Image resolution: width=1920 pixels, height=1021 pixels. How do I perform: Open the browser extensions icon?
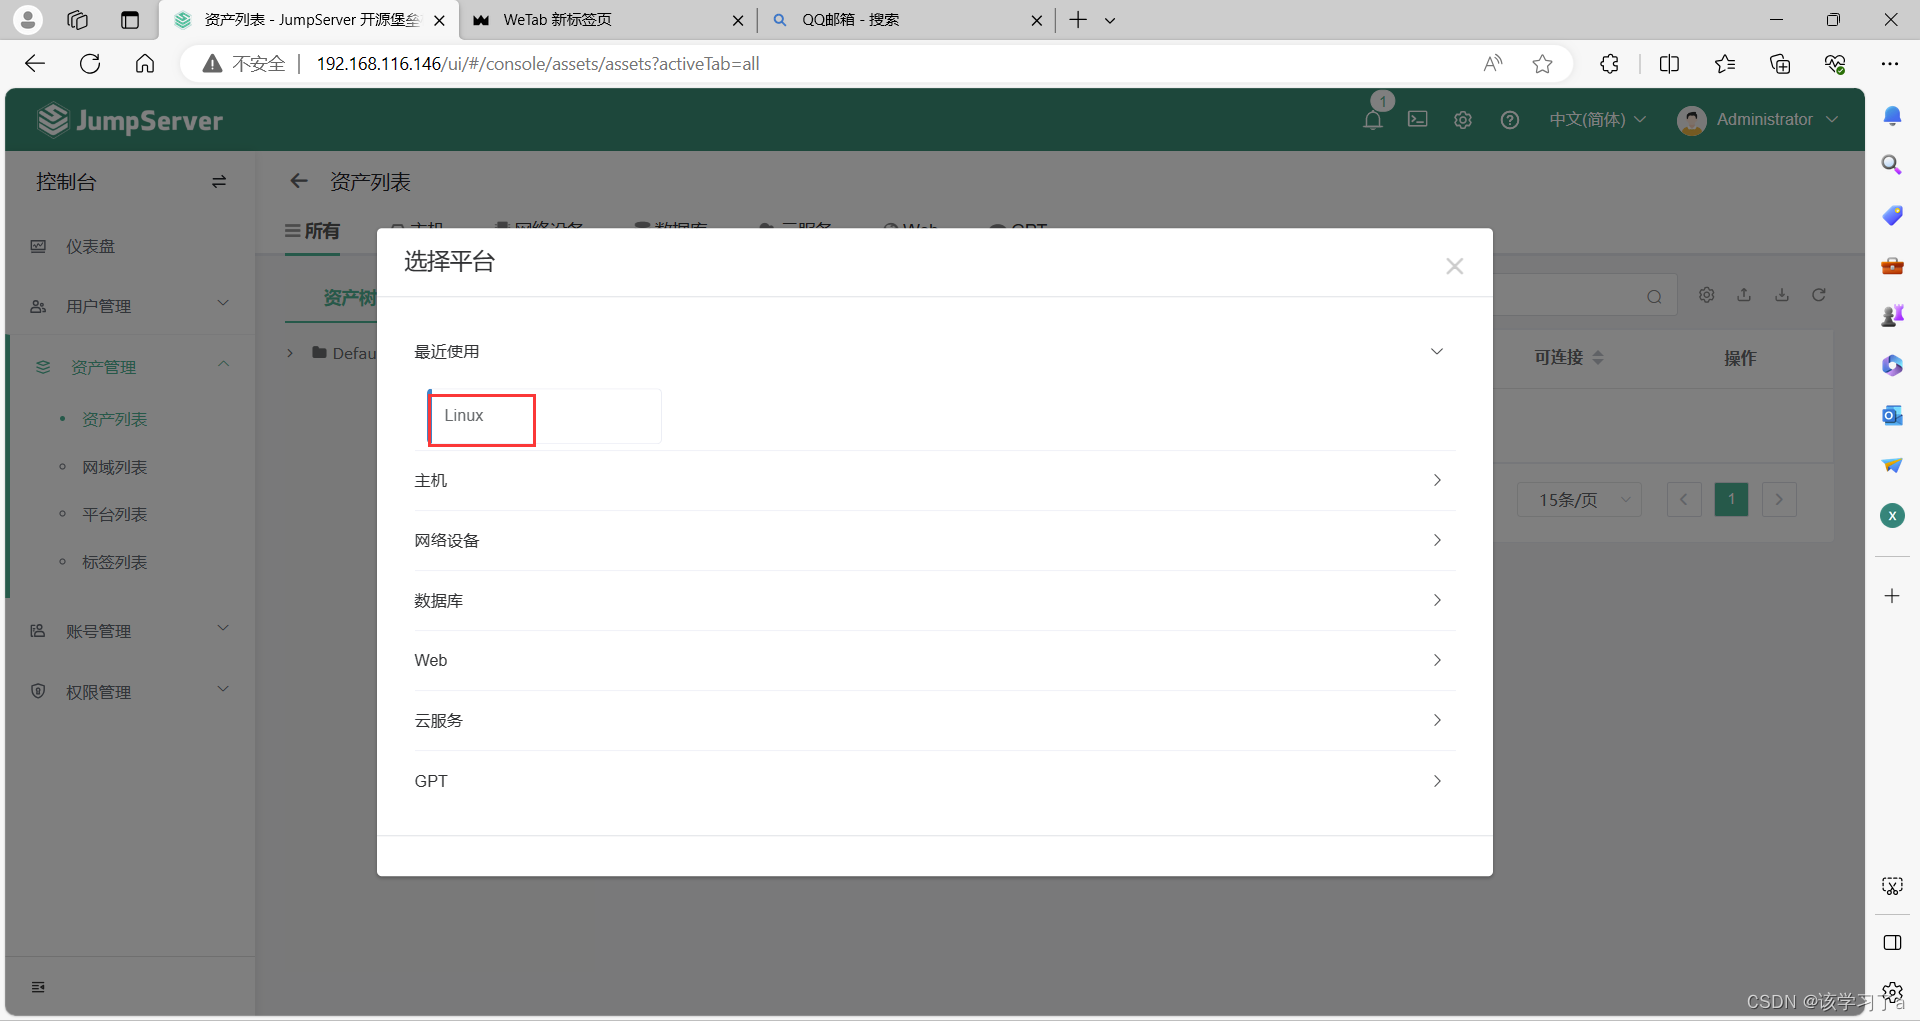tap(1609, 64)
